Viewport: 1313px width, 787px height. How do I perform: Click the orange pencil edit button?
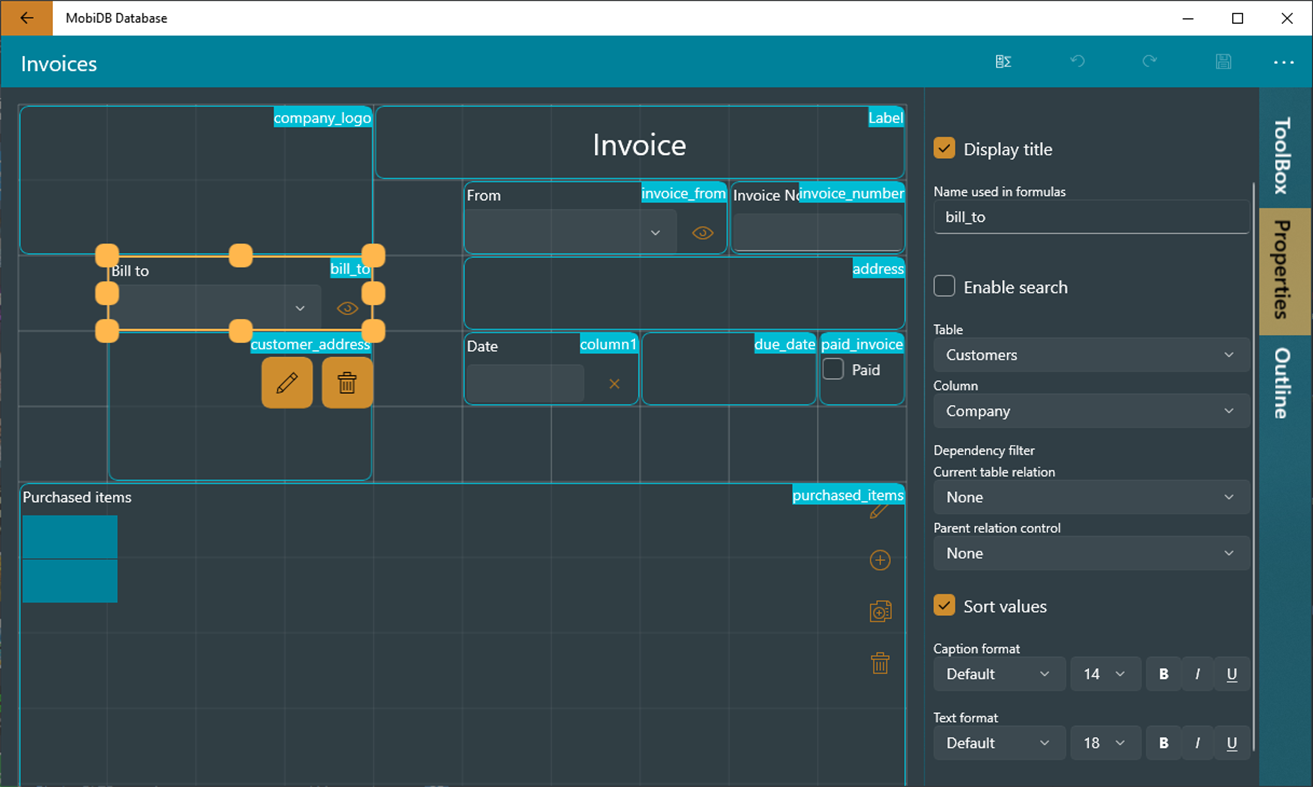pyautogui.click(x=287, y=382)
